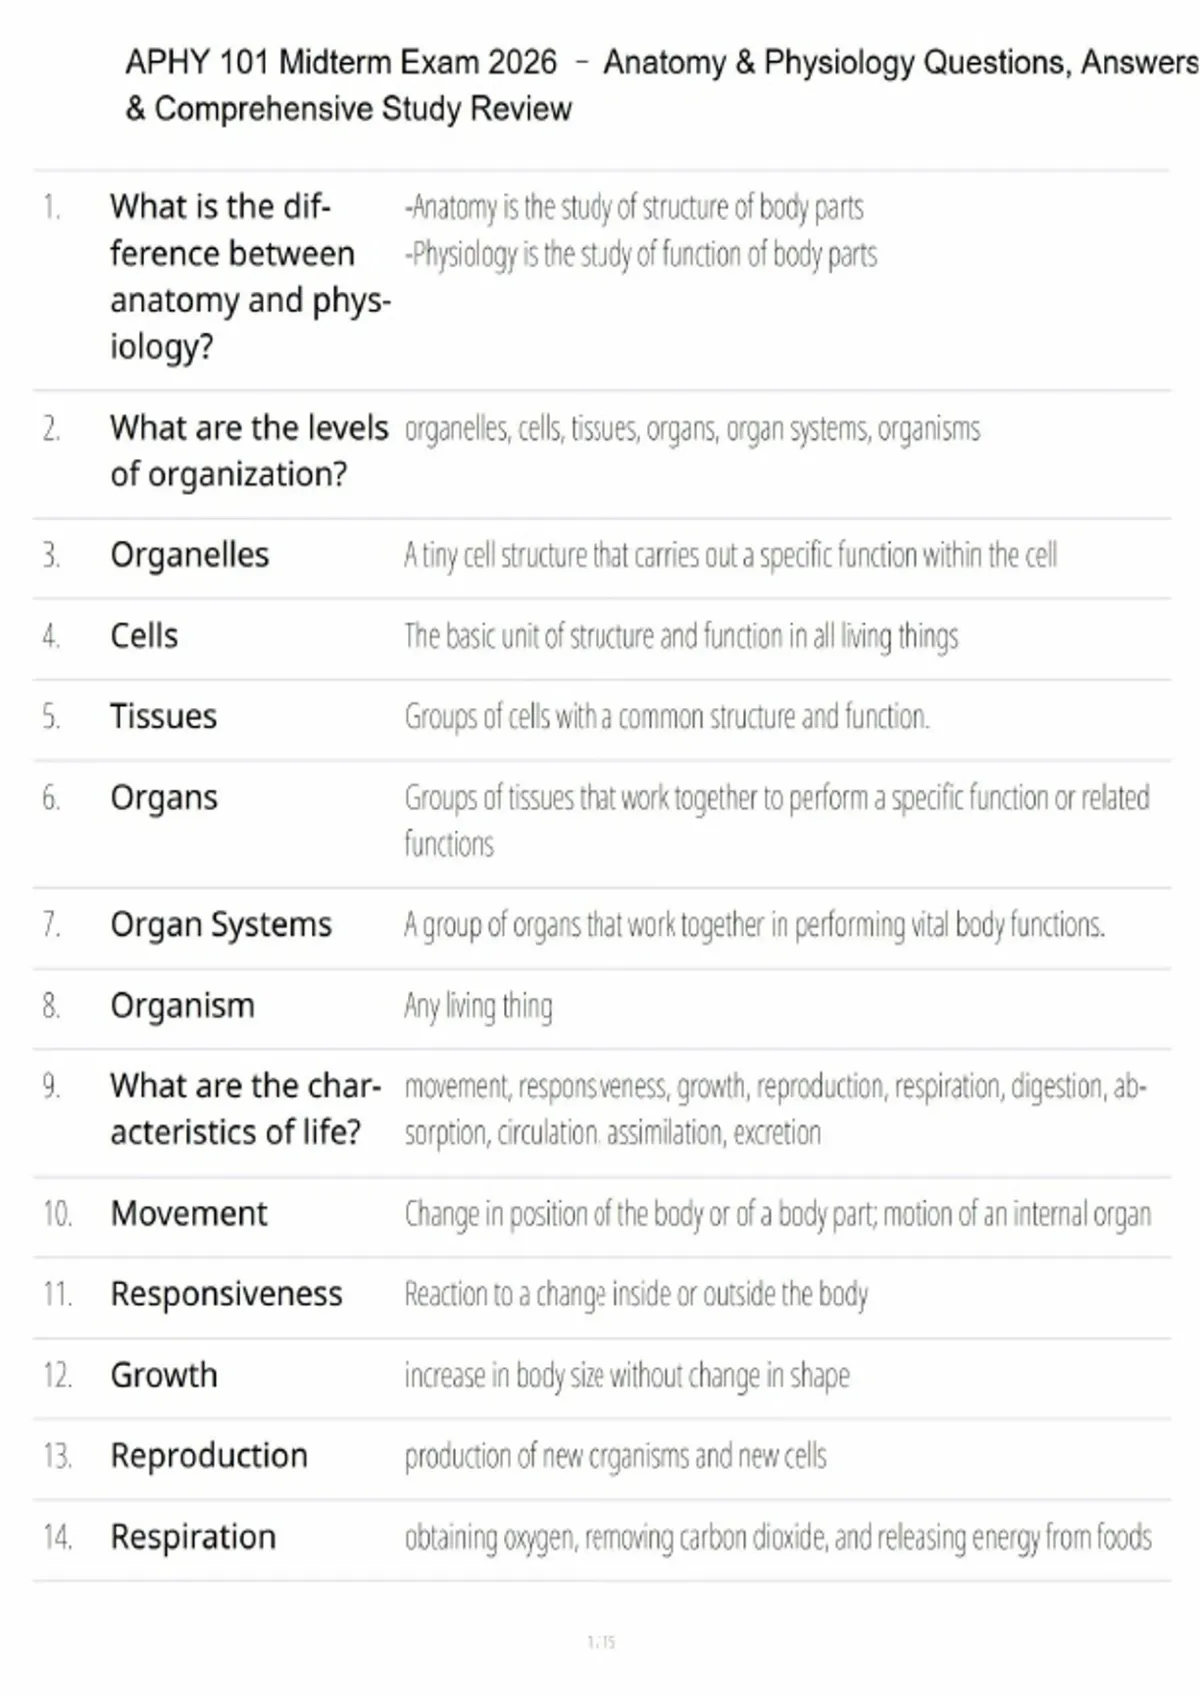1200x1700 pixels.
Task: Select the 'Respiration' term in row 14
Action: (x=193, y=1537)
